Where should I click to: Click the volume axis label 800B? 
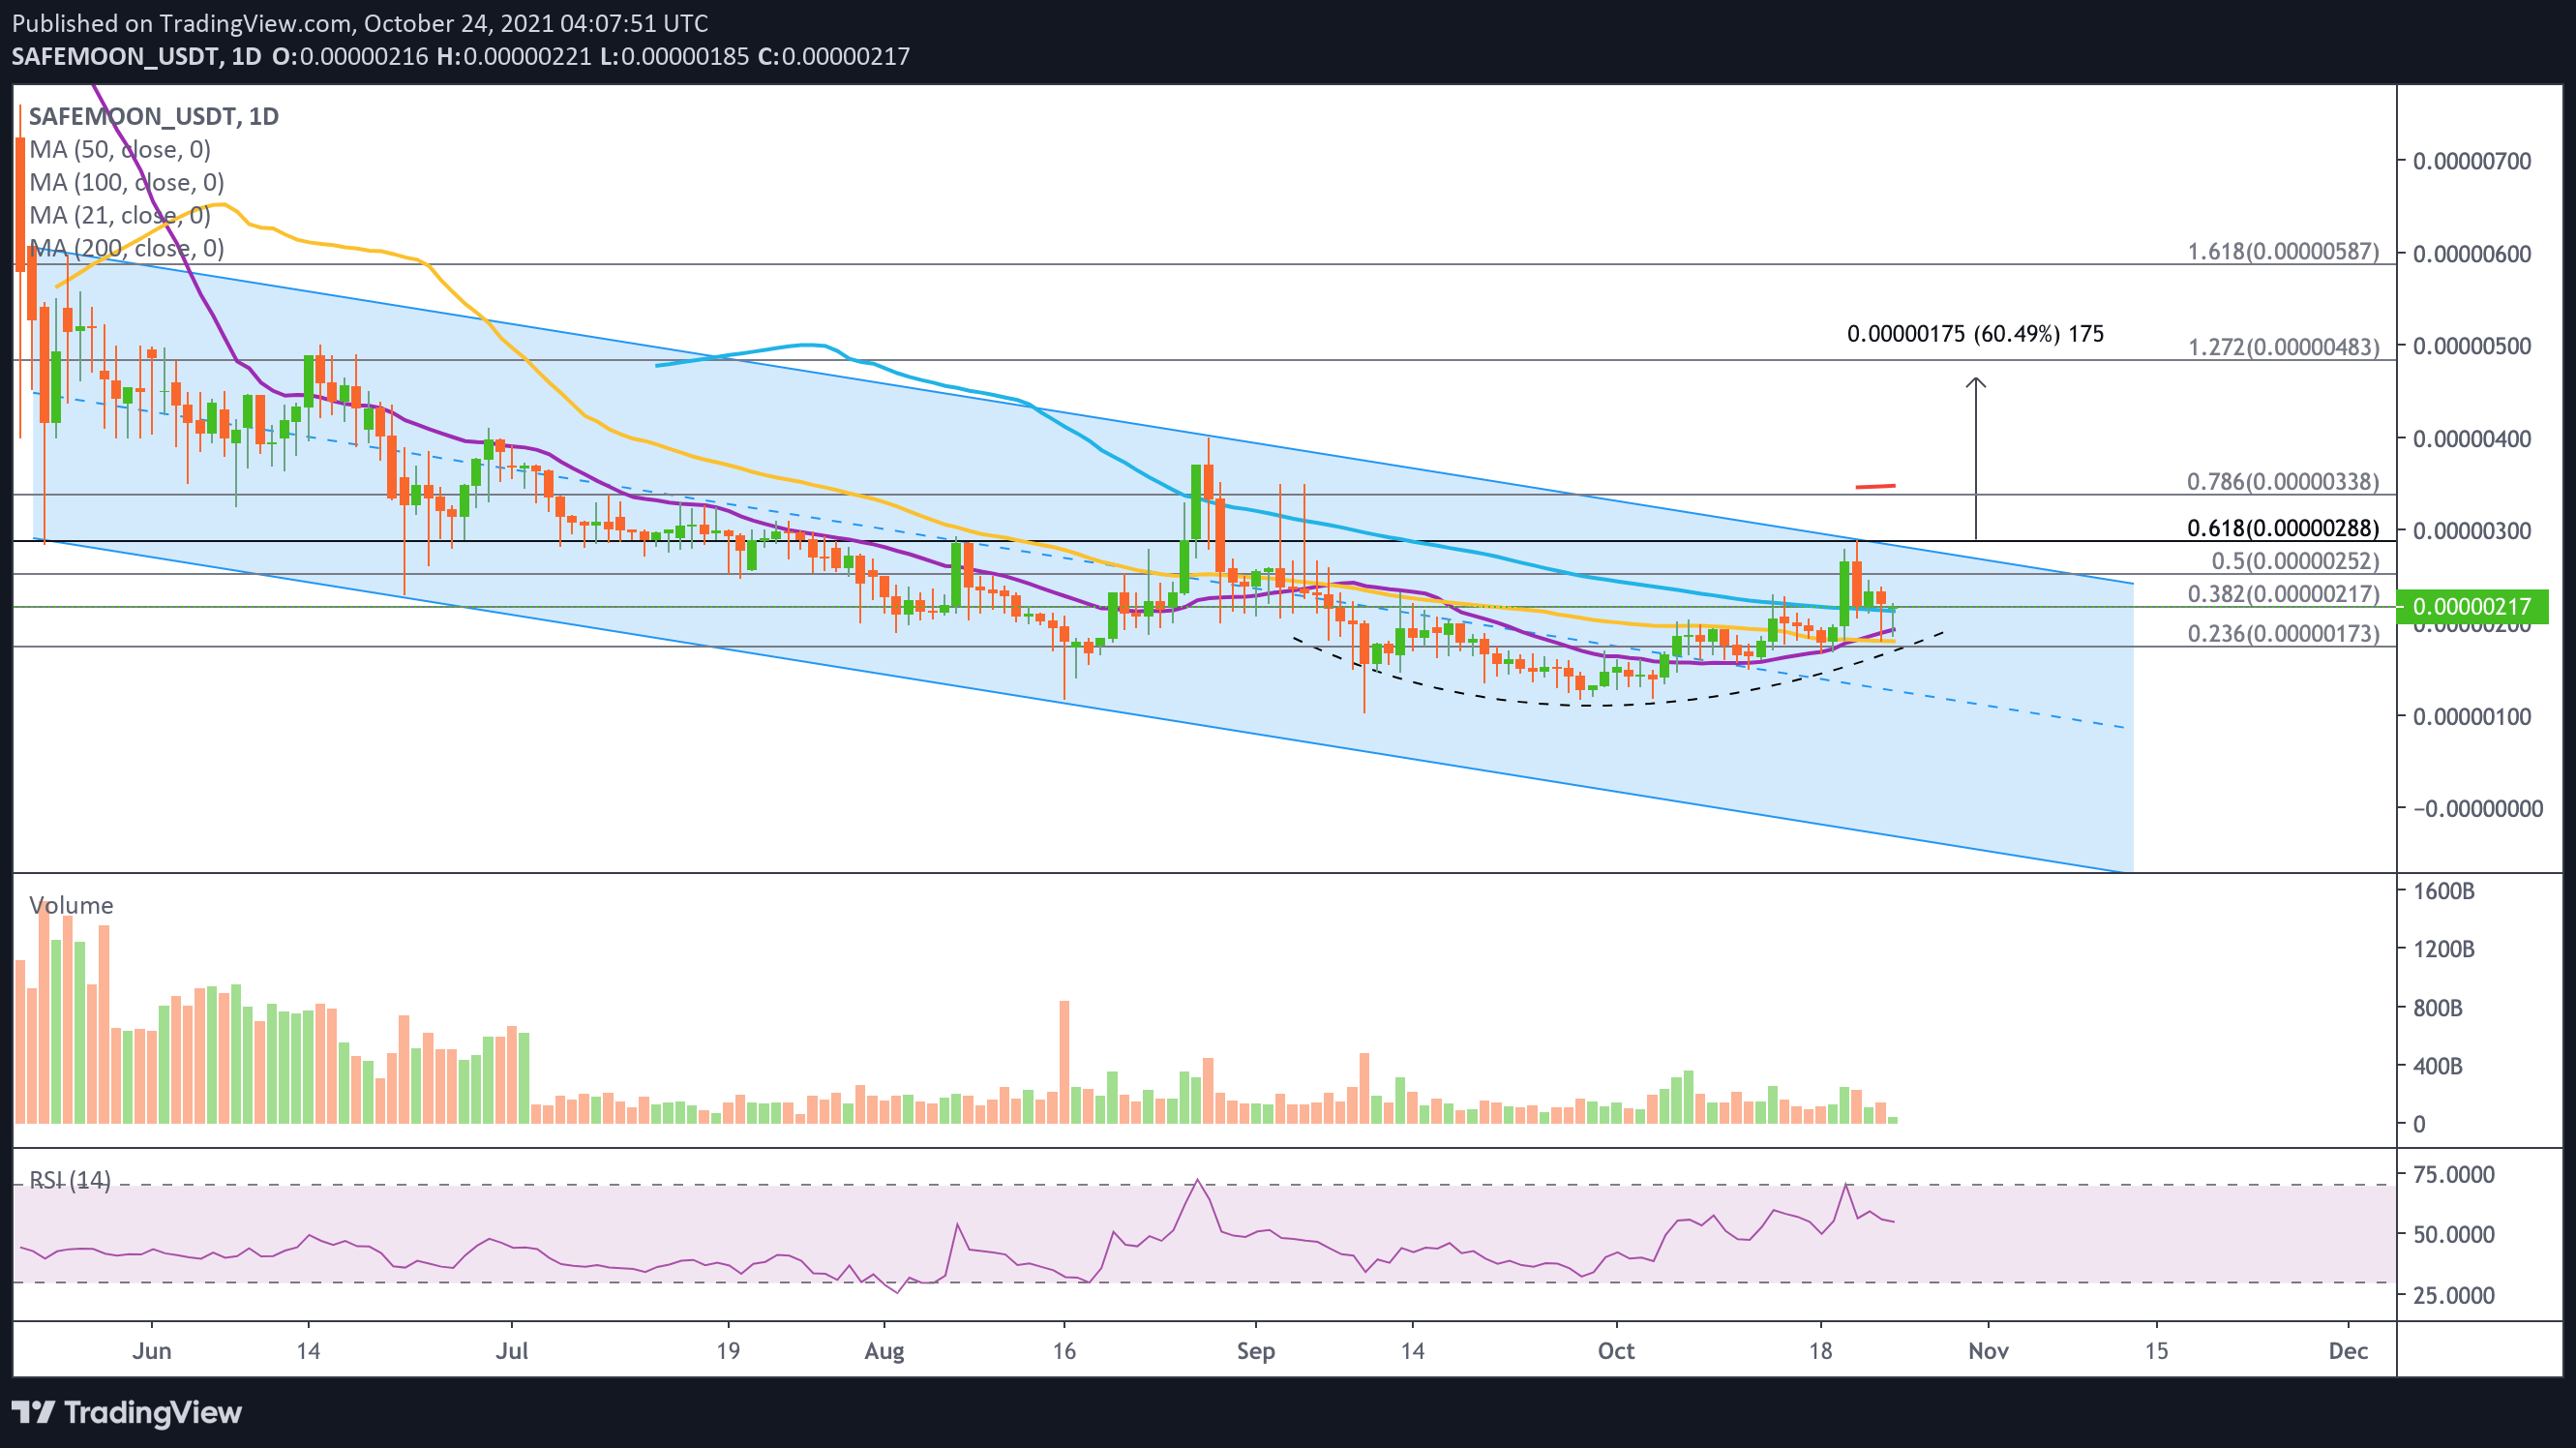[2438, 1008]
